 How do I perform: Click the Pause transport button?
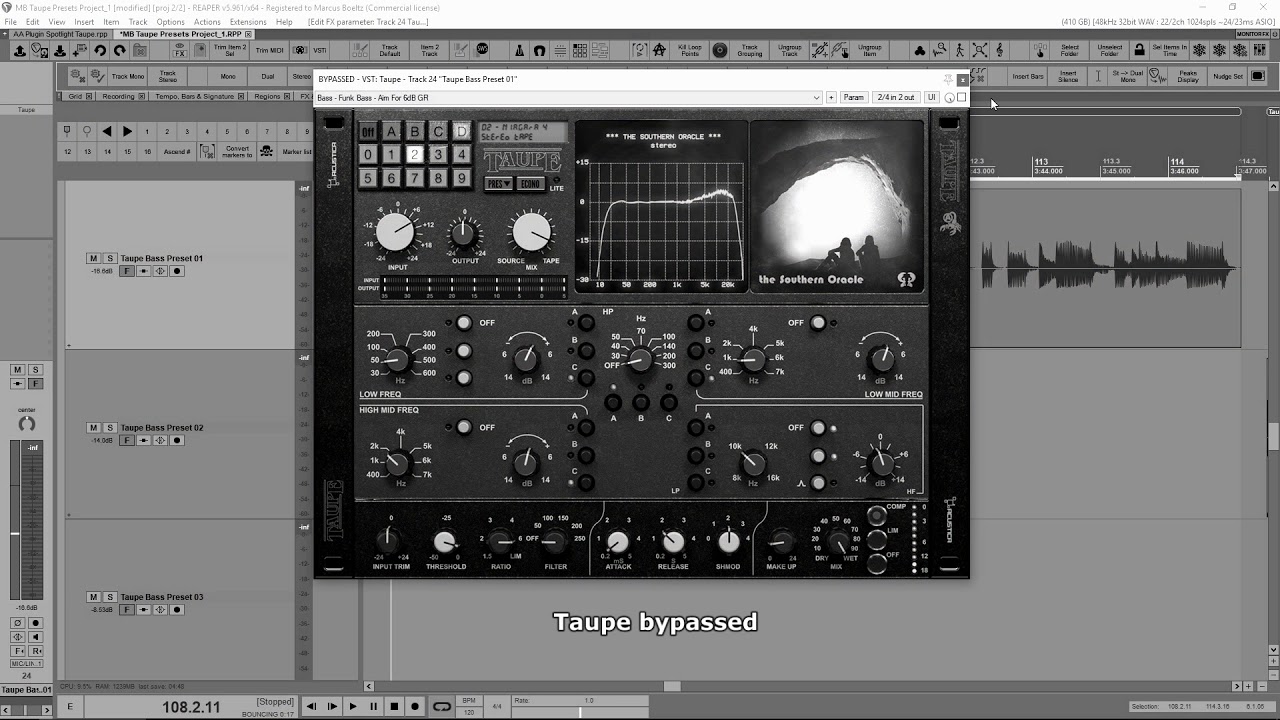point(374,706)
